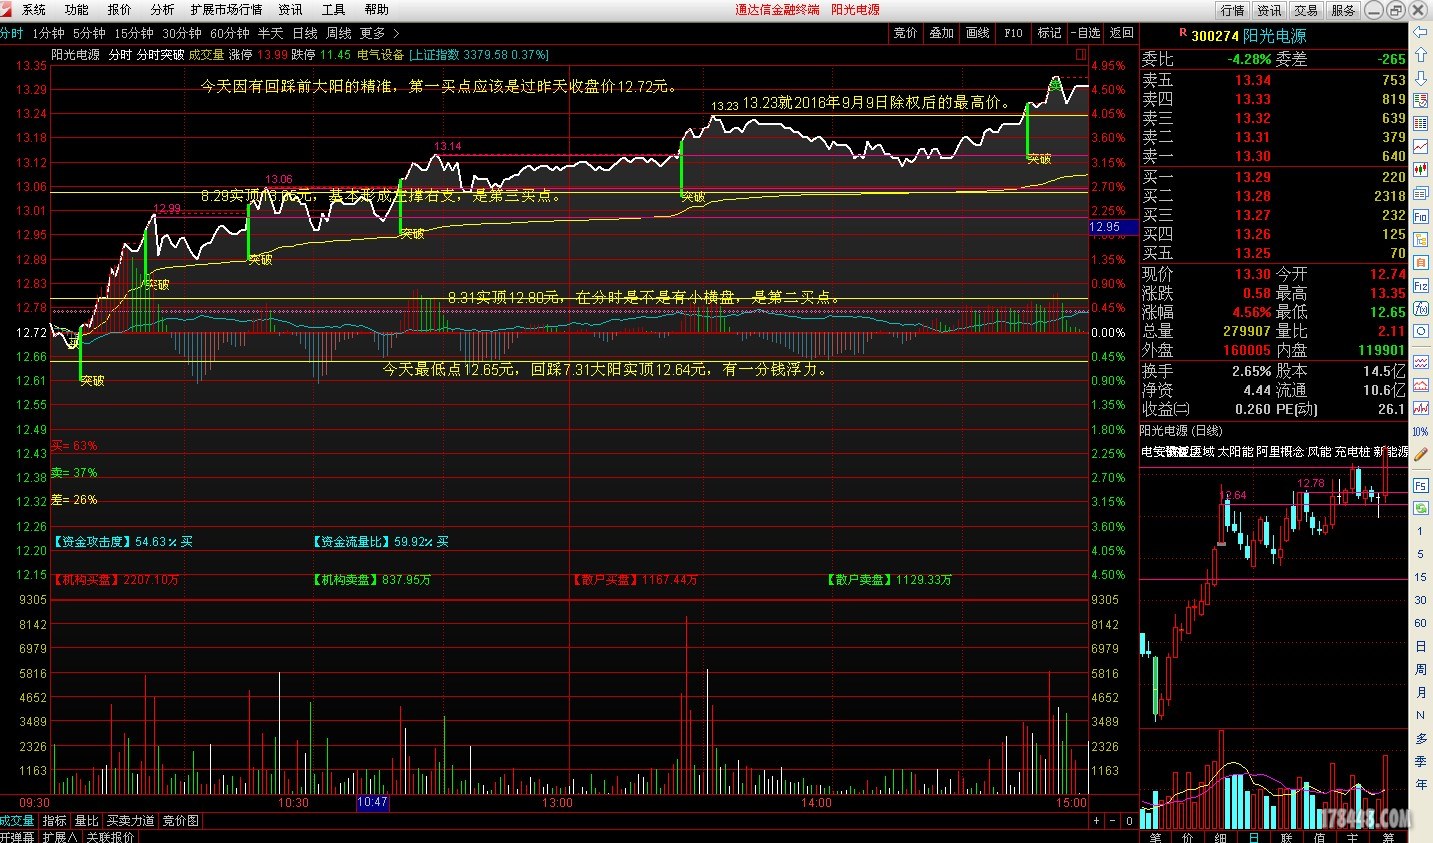
Task: Open the line chart icon in sidebar
Action: 1420,146
